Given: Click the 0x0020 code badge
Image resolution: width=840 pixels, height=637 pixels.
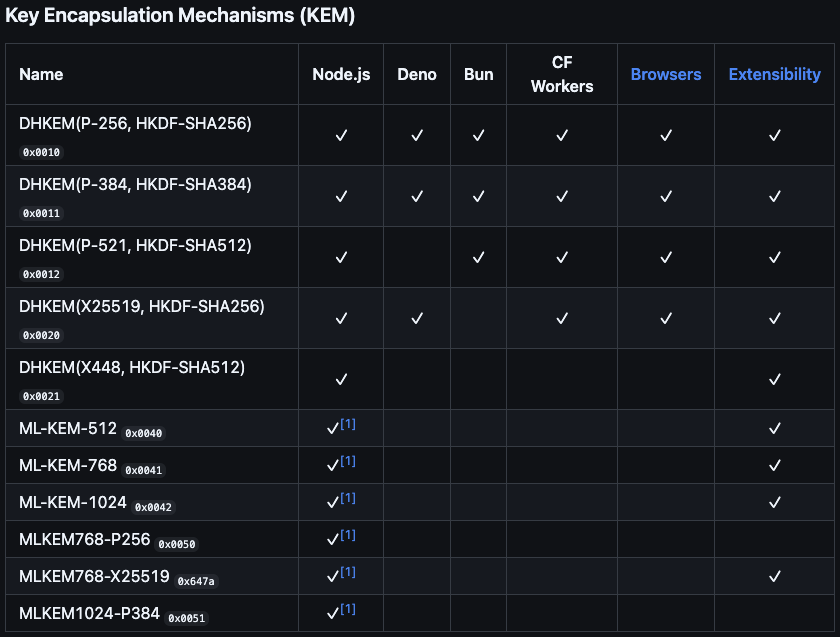Looking at the screenshot, I should coord(41,335).
